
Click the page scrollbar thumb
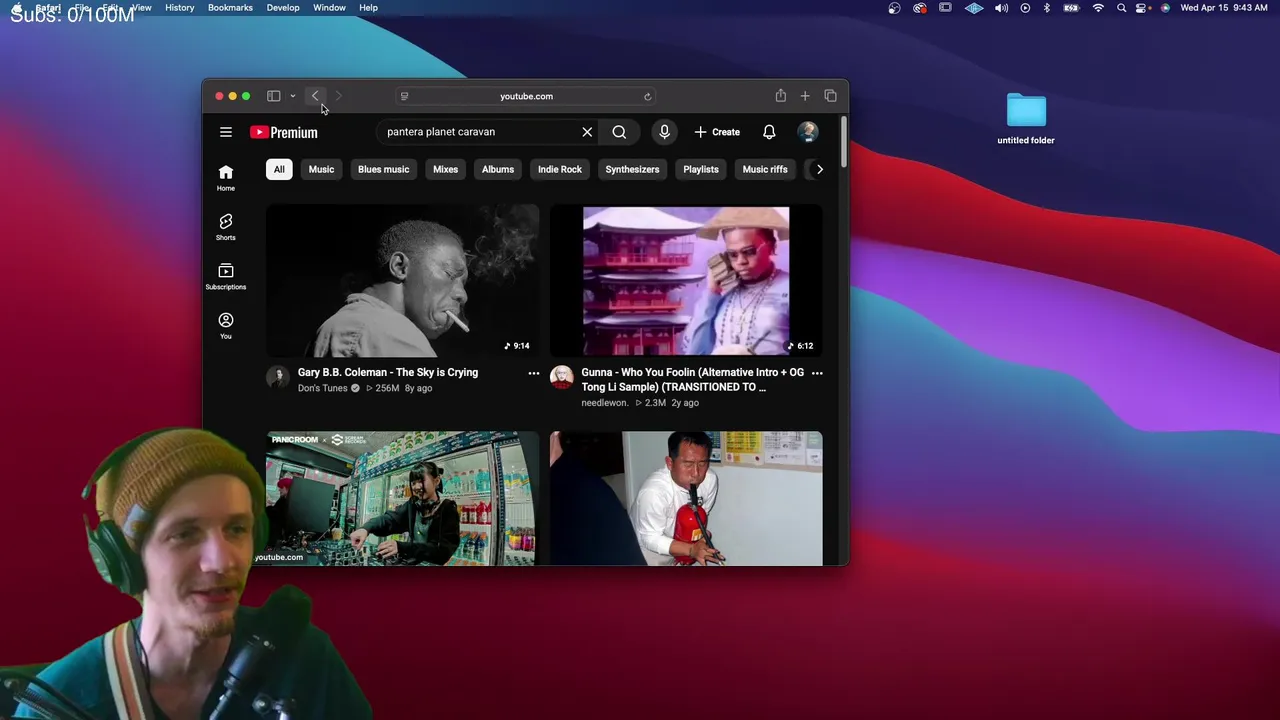[844, 141]
